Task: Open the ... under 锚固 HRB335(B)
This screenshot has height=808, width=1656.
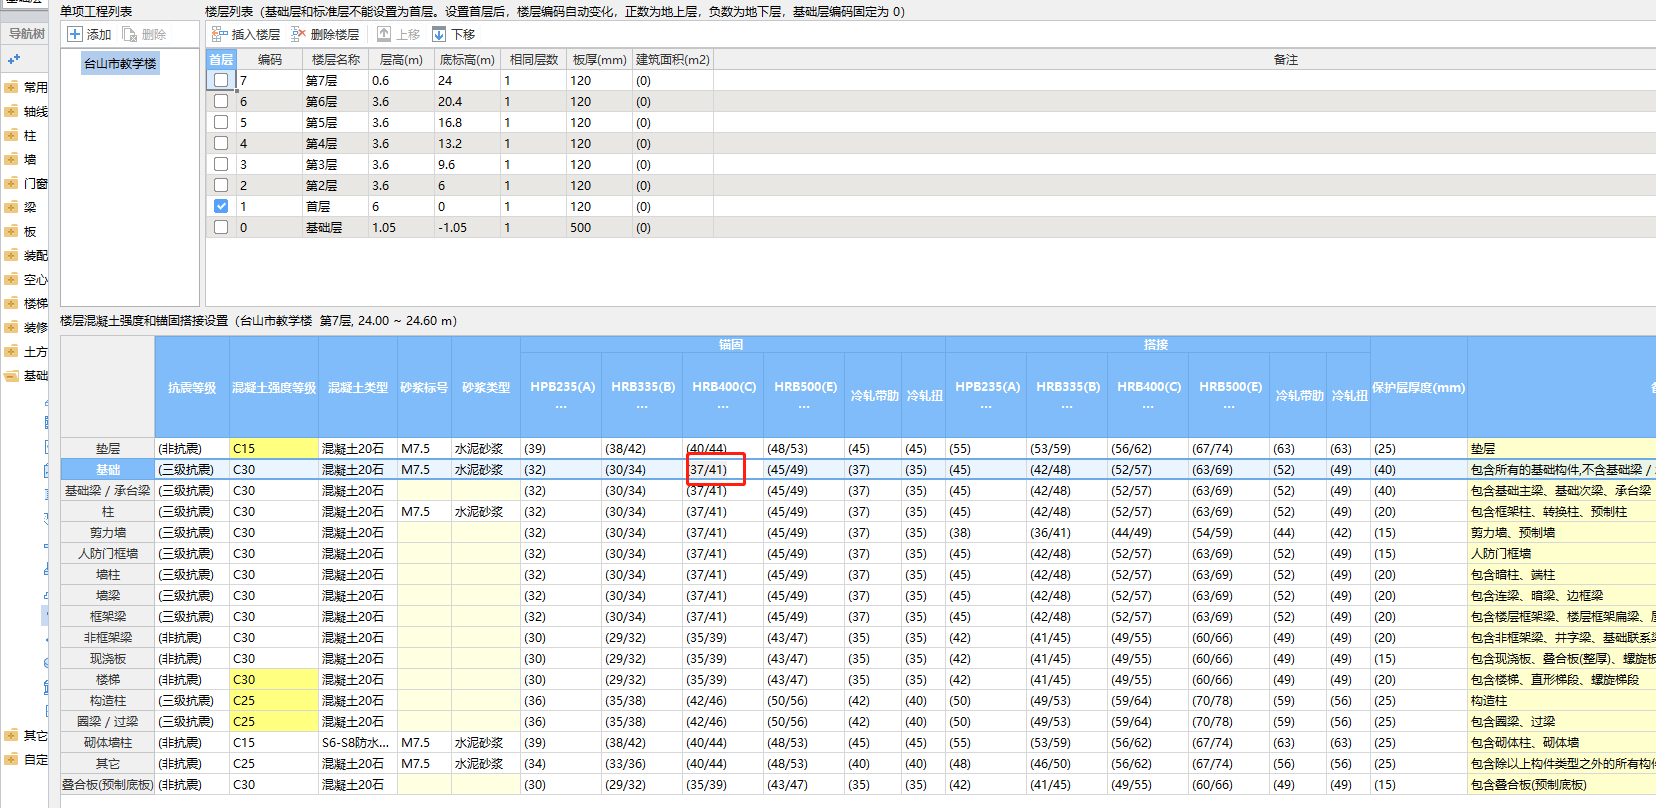Action: (x=642, y=408)
